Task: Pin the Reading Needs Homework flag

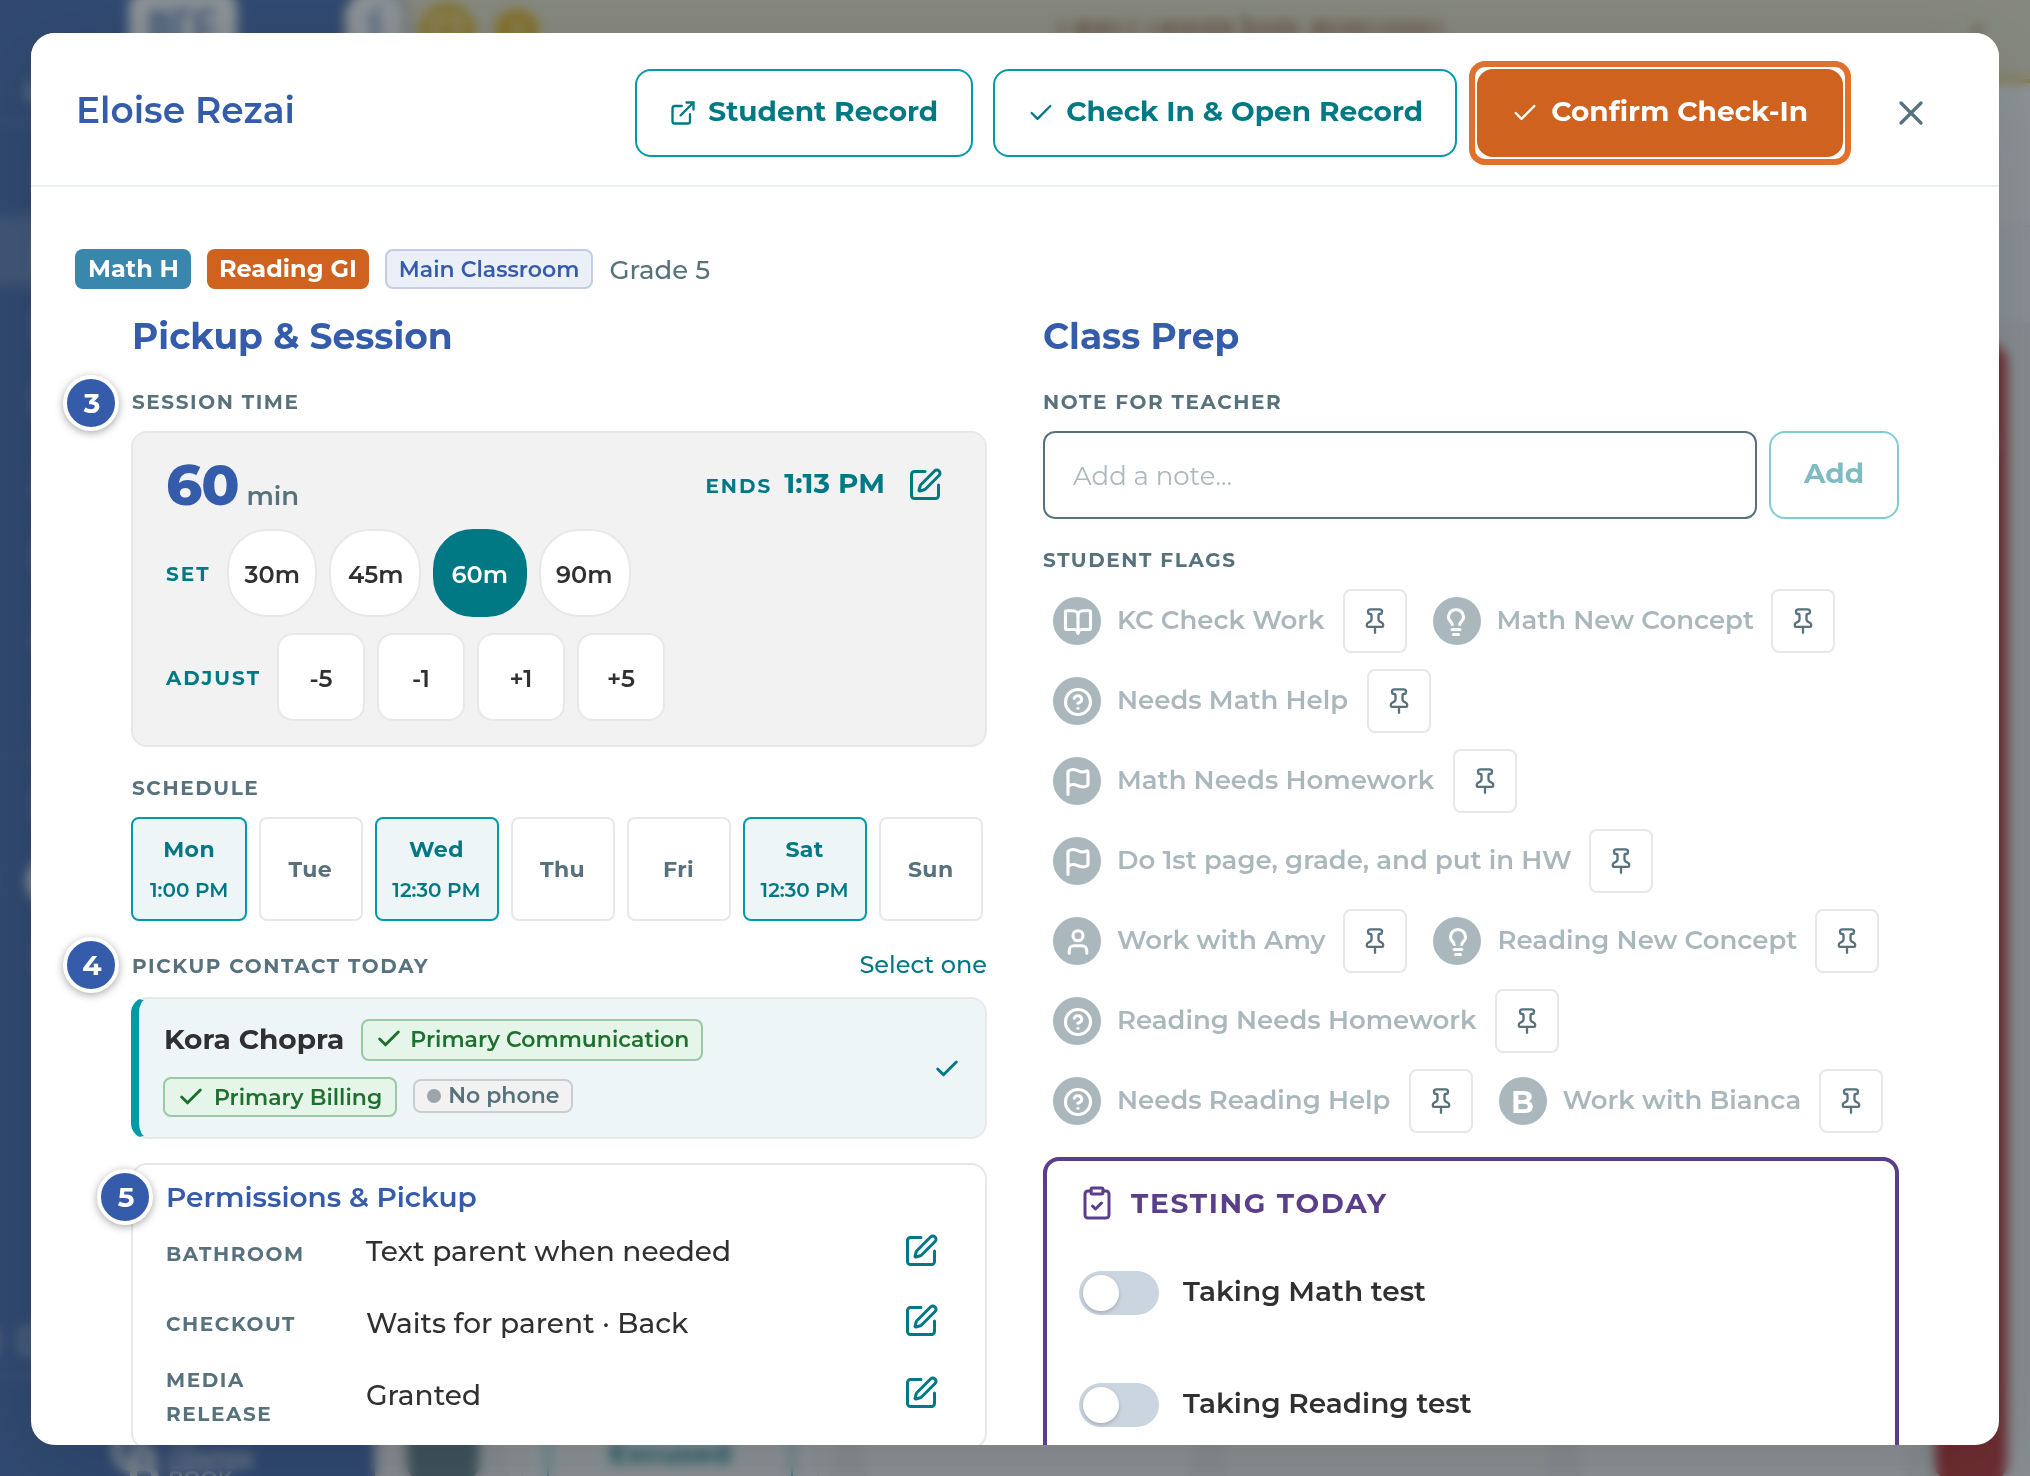Action: [1527, 1021]
